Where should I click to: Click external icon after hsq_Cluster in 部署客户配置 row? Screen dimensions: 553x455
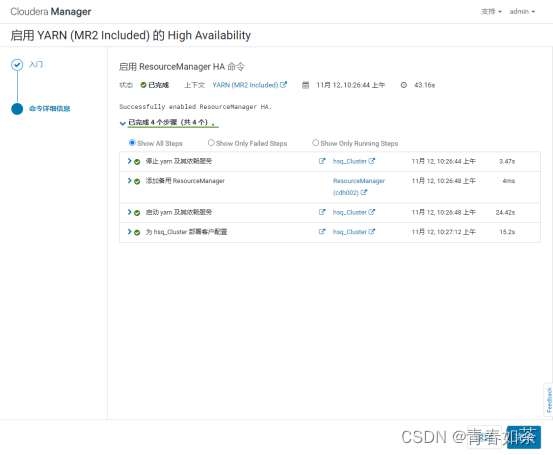[x=372, y=231]
